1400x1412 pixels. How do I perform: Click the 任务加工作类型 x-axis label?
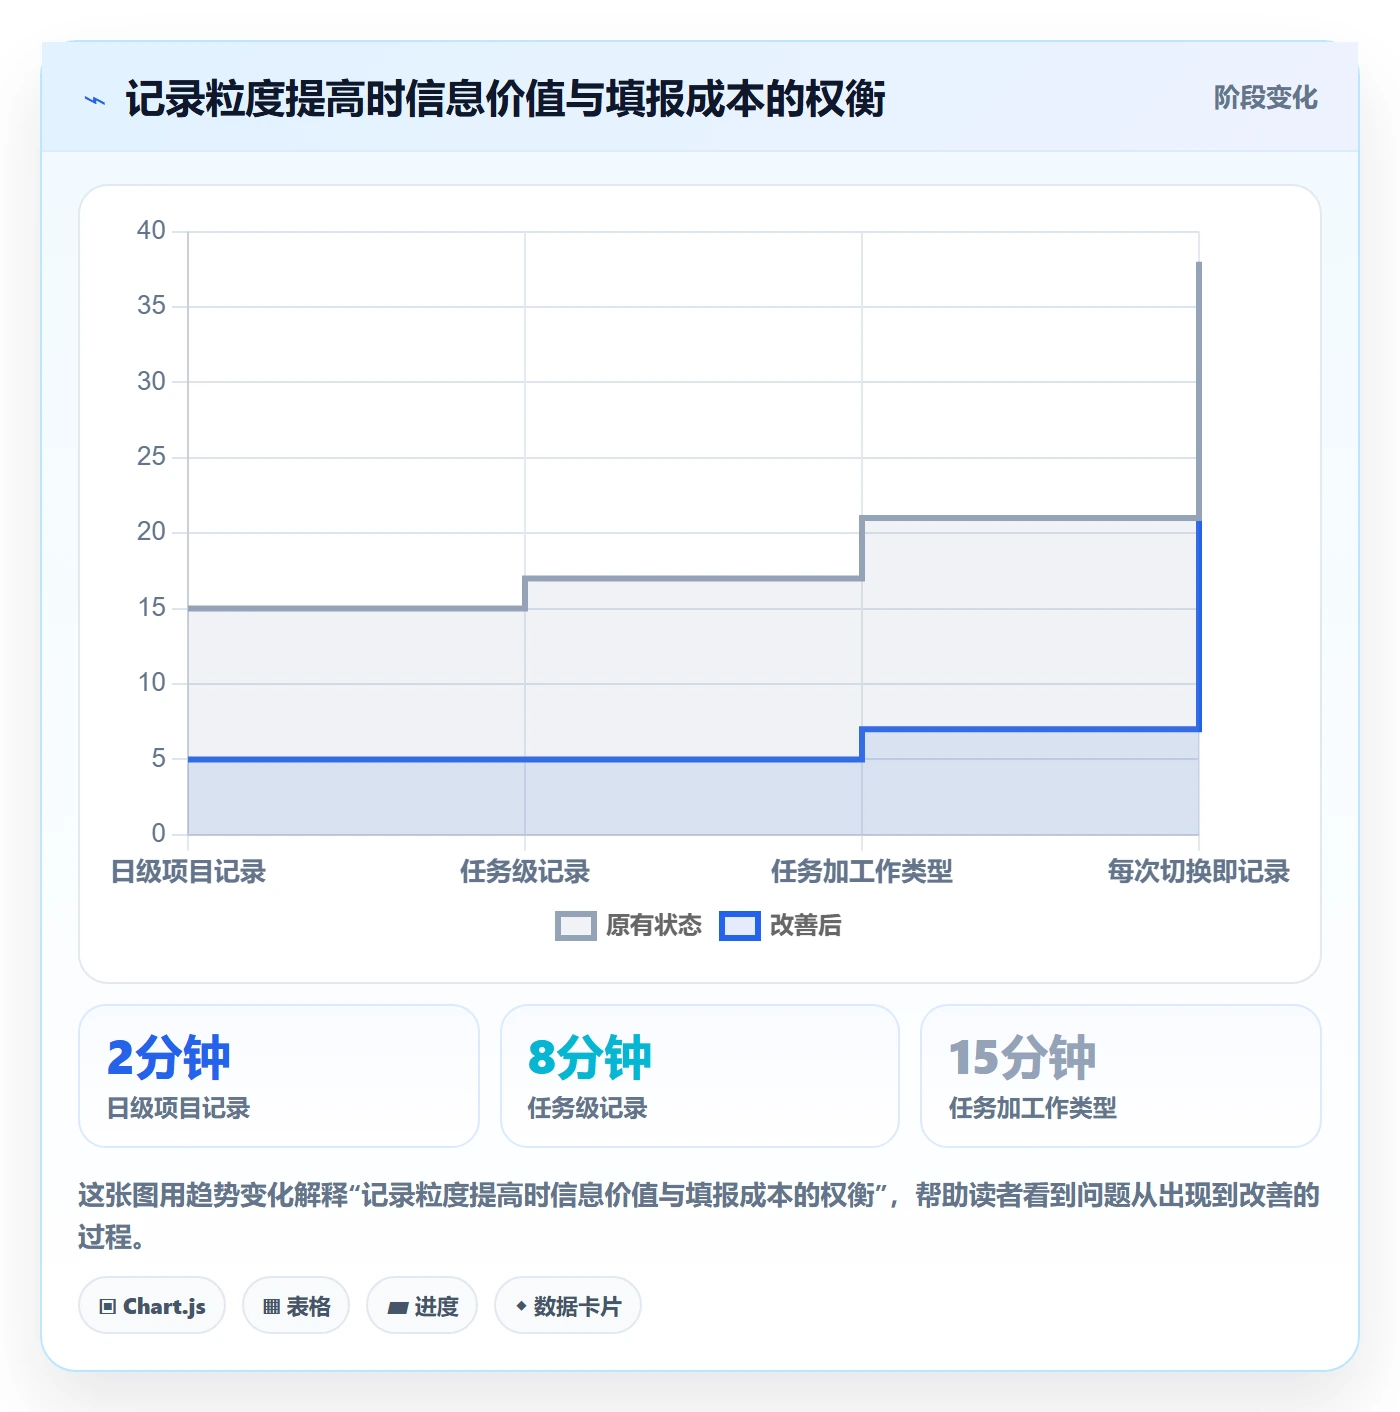point(862,872)
